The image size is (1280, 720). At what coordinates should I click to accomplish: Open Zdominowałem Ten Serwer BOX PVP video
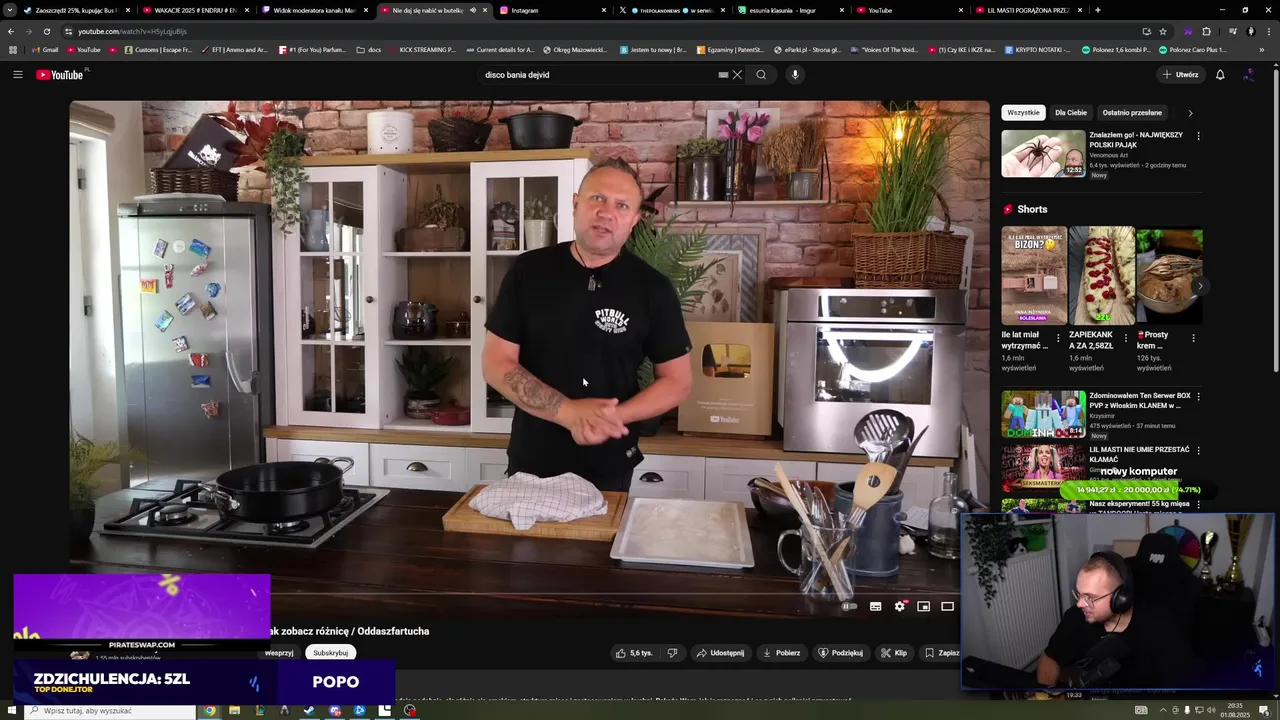tap(1043, 414)
